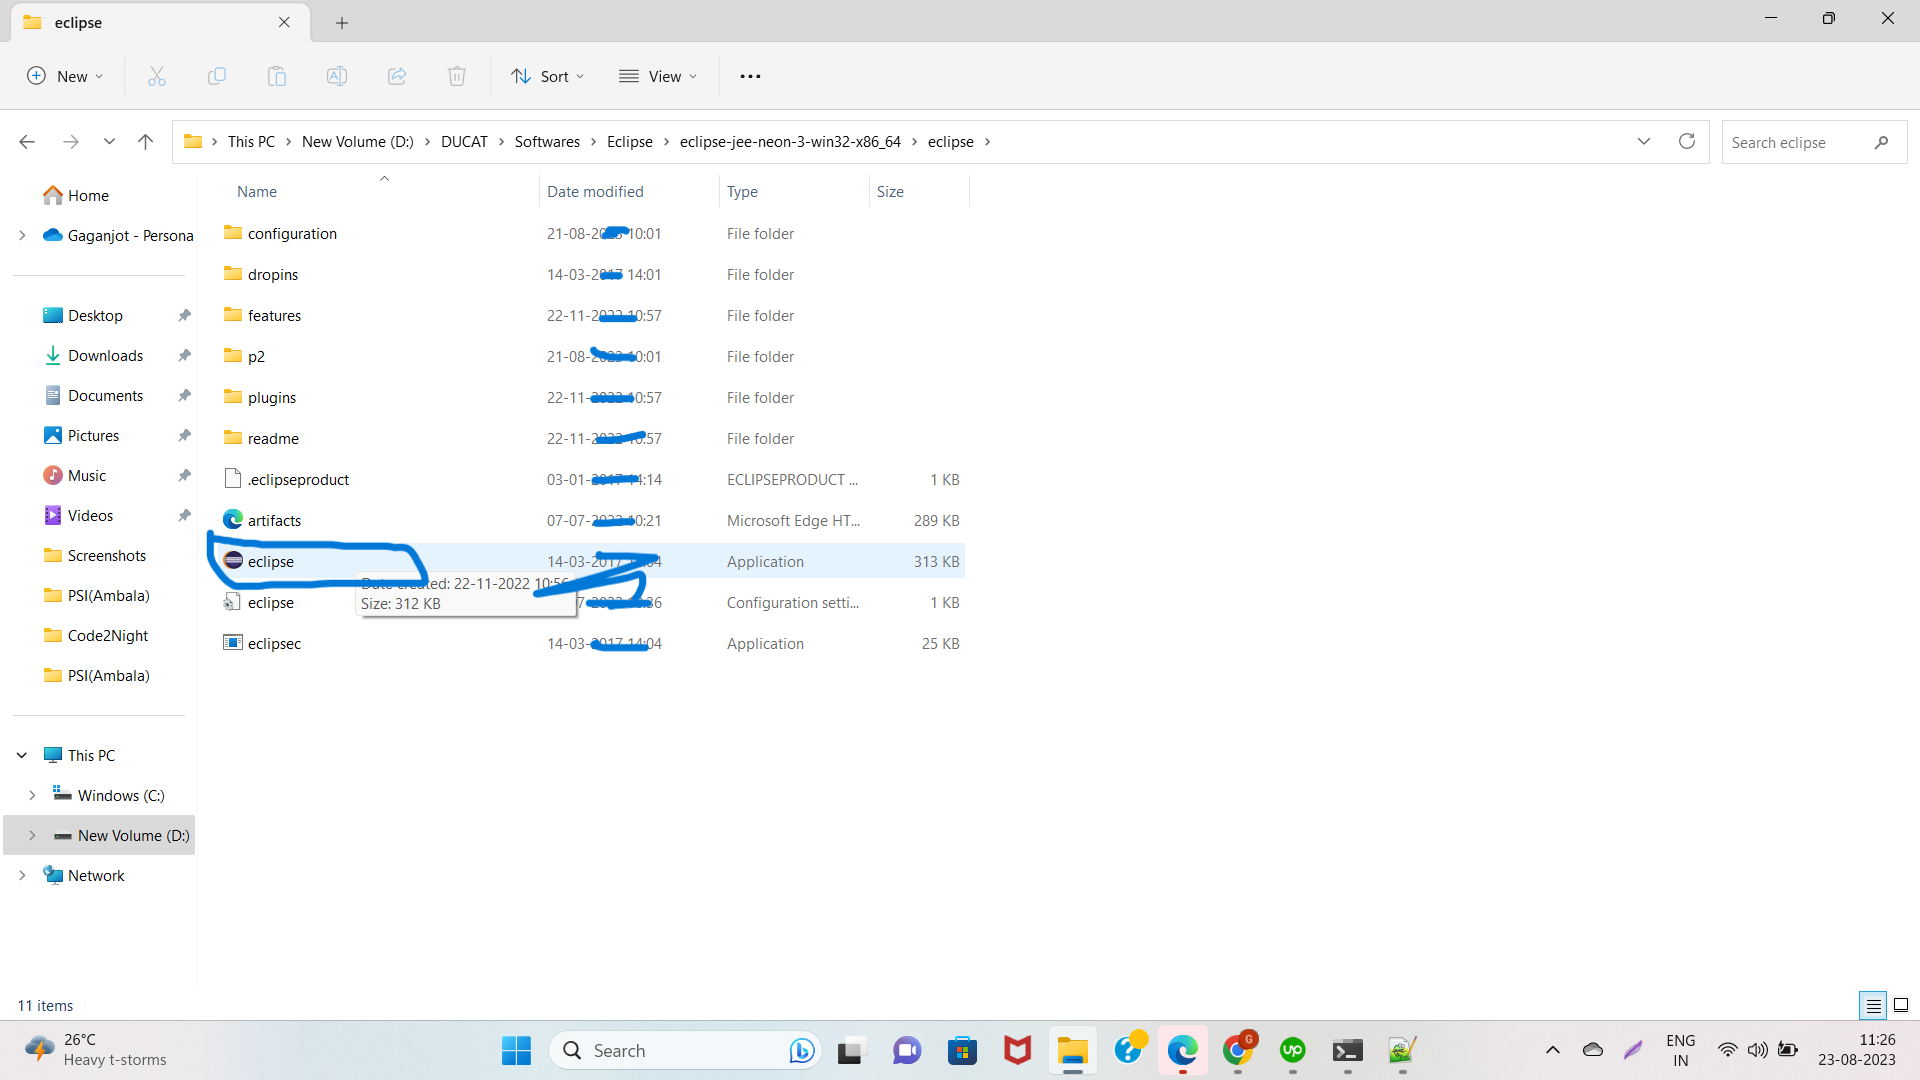
Task: Click the Cut toolbar icon
Action: [x=157, y=76]
